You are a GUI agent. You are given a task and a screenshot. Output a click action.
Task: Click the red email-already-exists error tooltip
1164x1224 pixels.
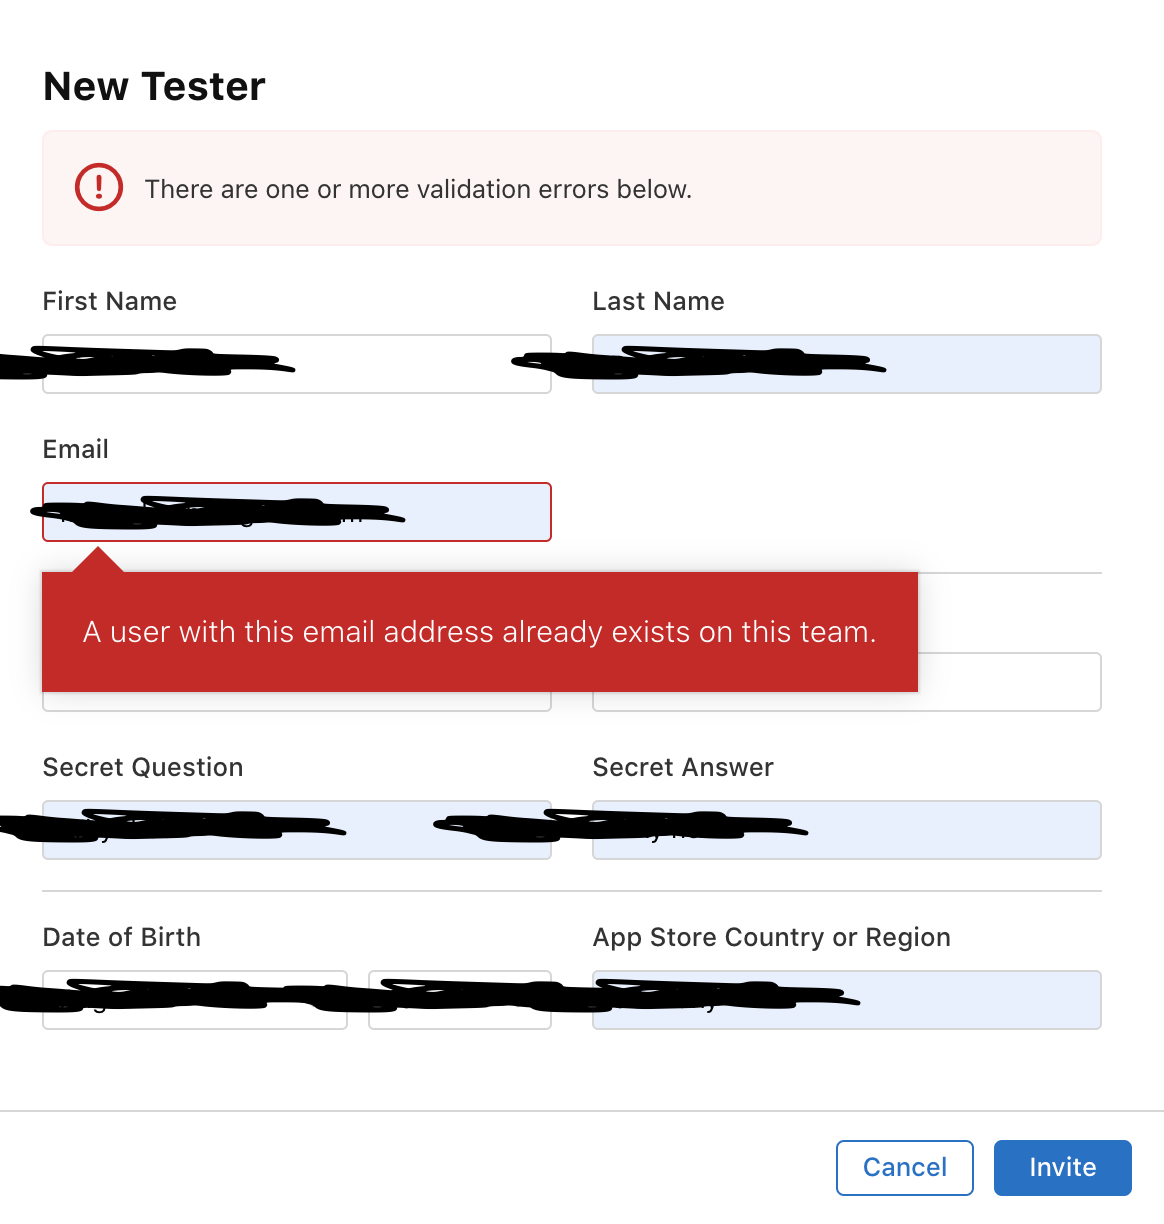(479, 632)
